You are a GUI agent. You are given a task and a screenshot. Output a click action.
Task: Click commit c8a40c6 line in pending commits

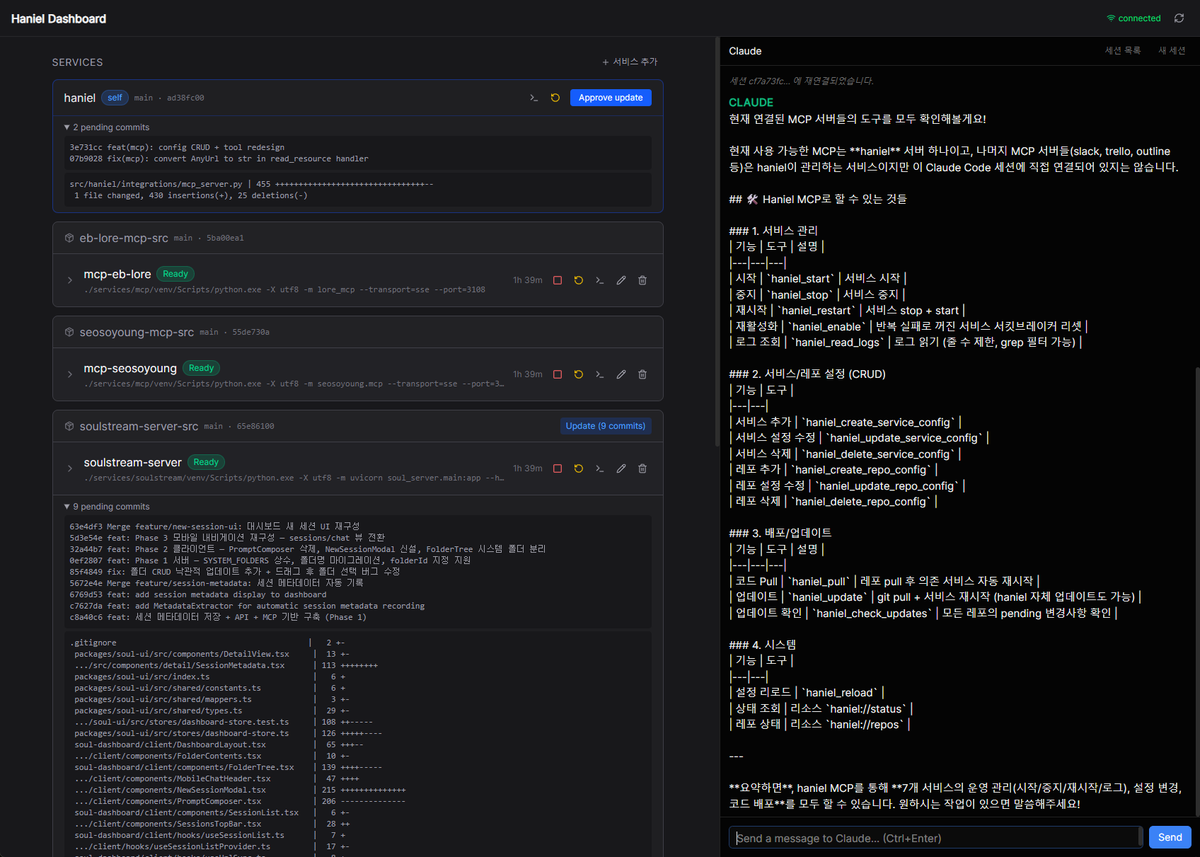click(218, 617)
